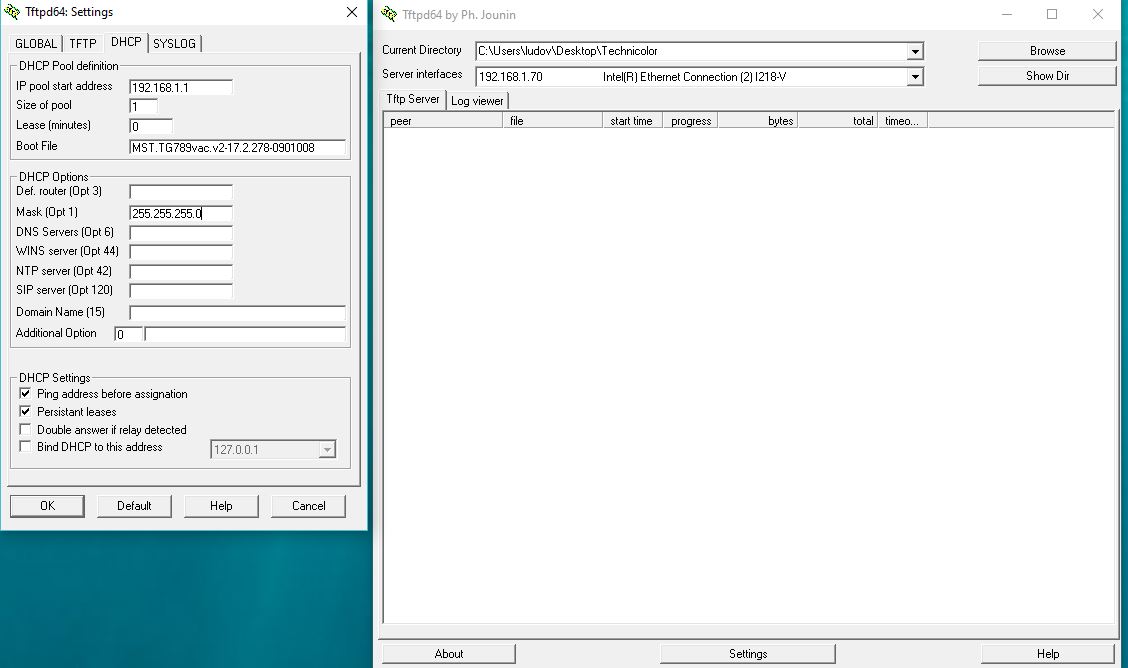Screen dimensions: 1128x668
Task: Cancel the Settings dialog
Action: click(309, 505)
